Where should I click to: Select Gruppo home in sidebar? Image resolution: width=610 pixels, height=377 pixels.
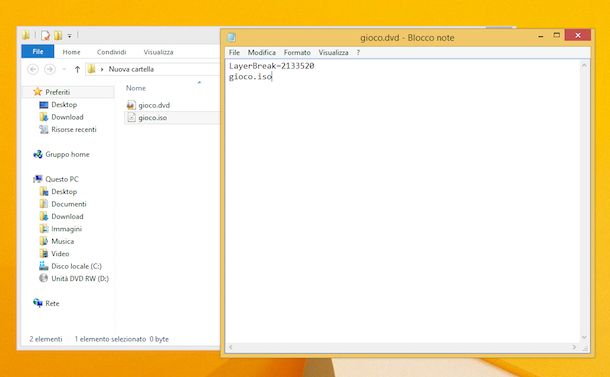coord(67,154)
